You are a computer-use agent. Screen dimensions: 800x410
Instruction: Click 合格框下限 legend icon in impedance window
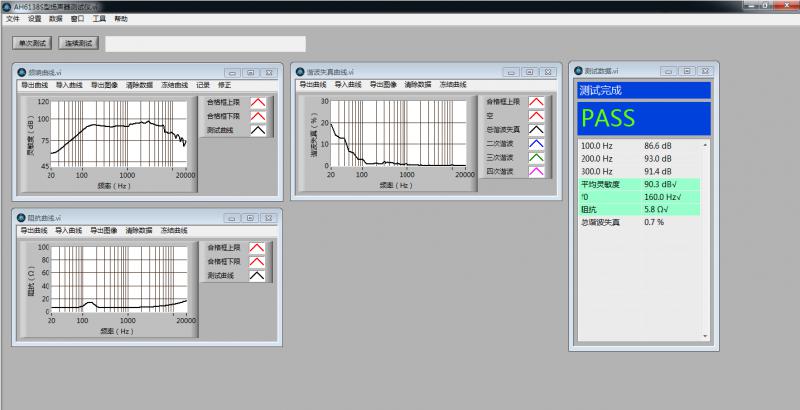pyautogui.click(x=258, y=261)
